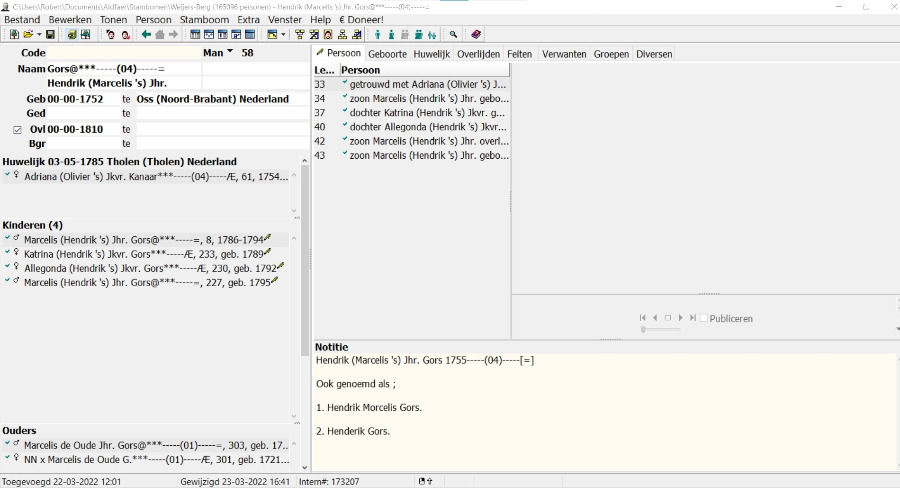The width and height of the screenshot is (900, 488).
Task: Open the Stamboom menu
Action: coord(204,20)
